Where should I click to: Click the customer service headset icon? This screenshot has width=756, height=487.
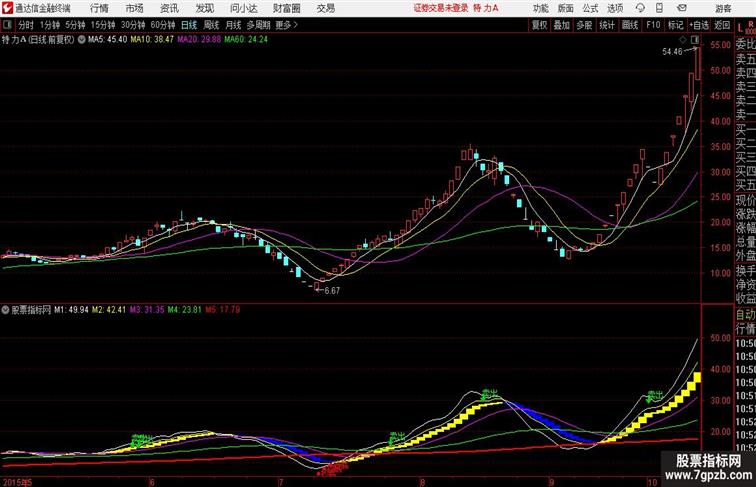click(x=640, y=8)
